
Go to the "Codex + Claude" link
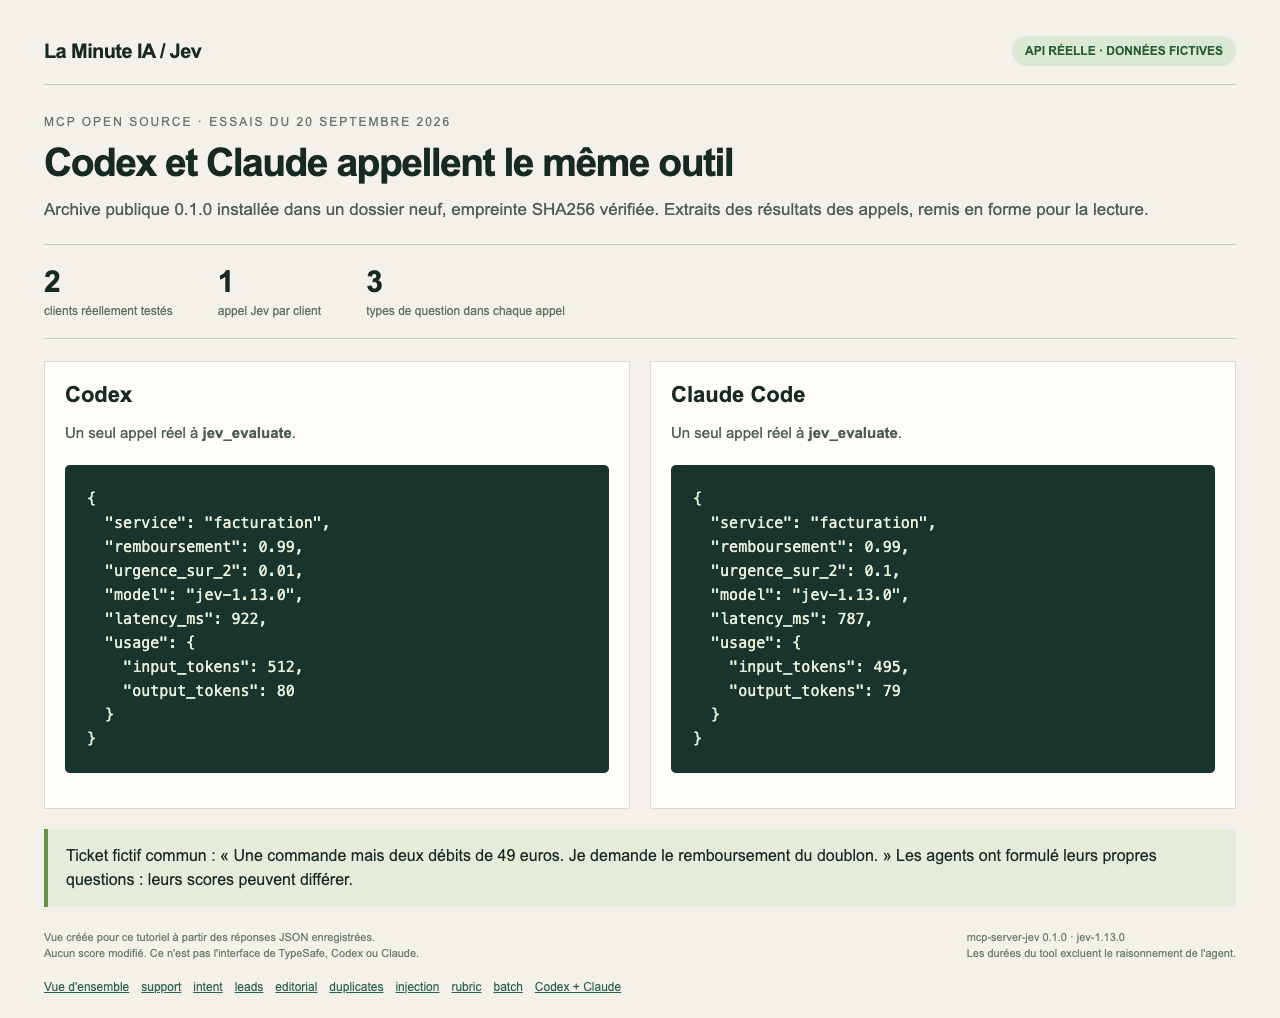coord(578,987)
